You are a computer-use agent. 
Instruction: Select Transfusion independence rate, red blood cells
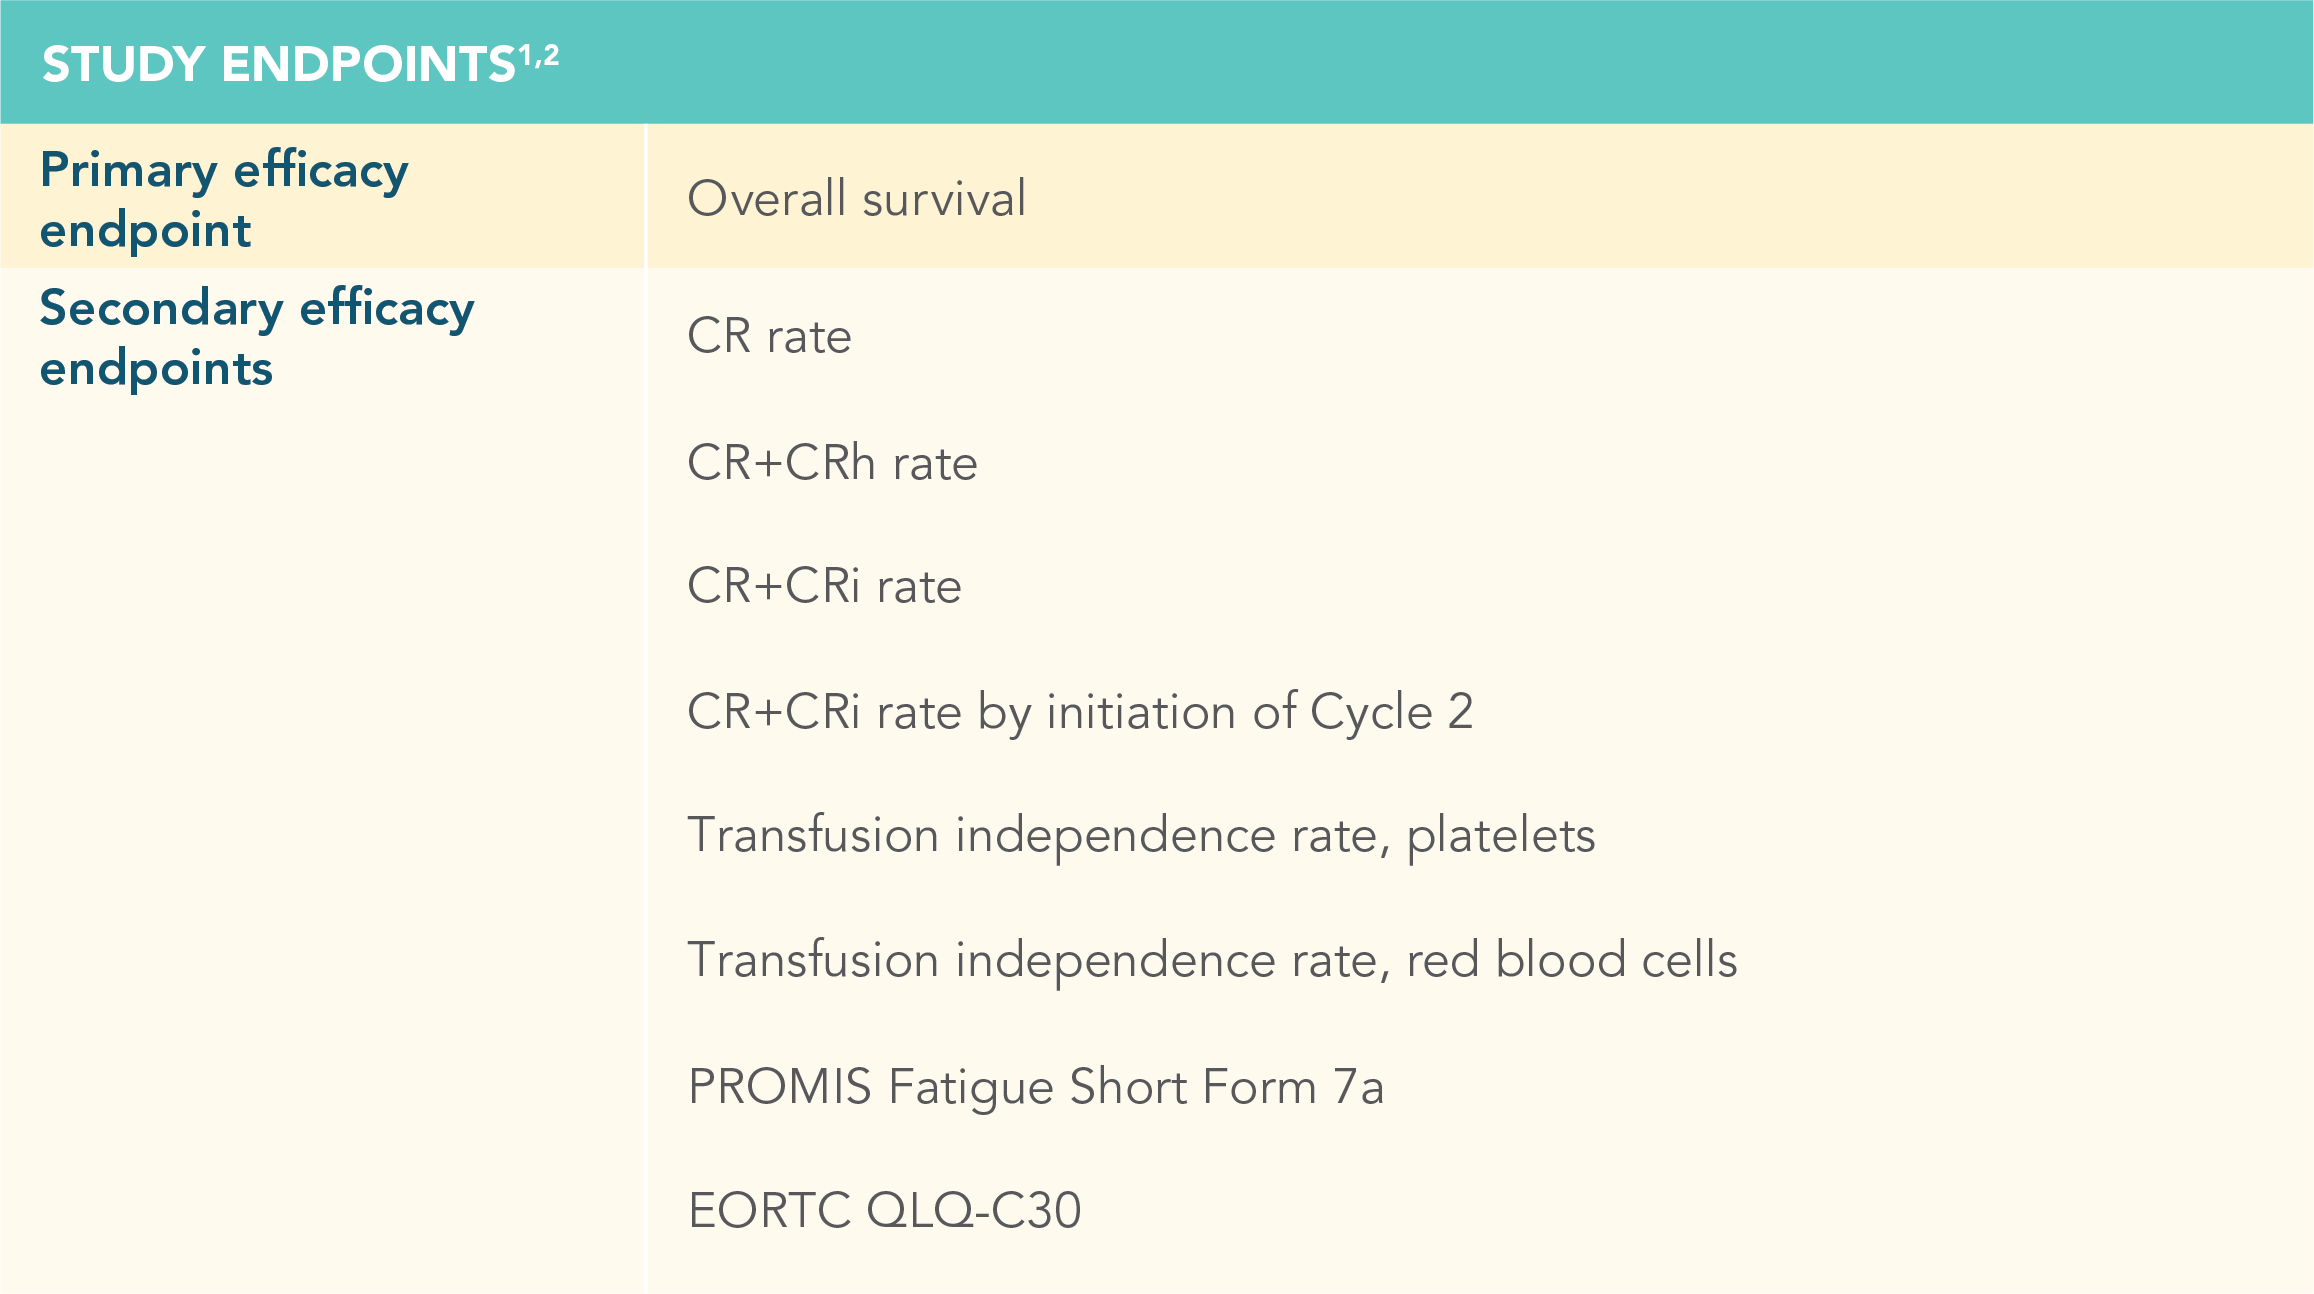point(1211,960)
